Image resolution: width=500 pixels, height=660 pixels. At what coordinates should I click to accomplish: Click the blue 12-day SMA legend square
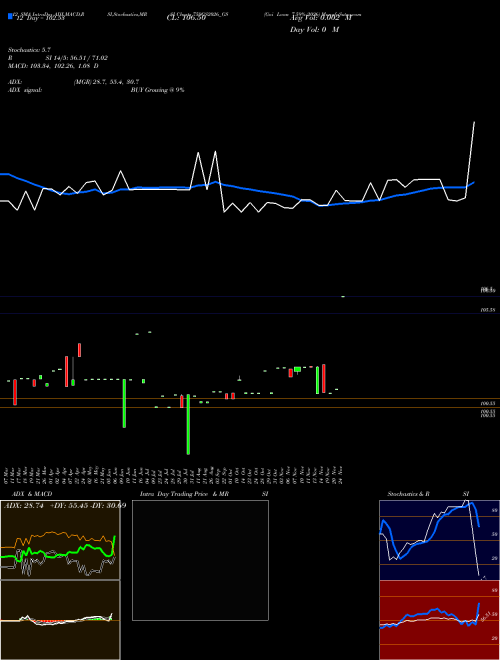click(x=10, y=16)
